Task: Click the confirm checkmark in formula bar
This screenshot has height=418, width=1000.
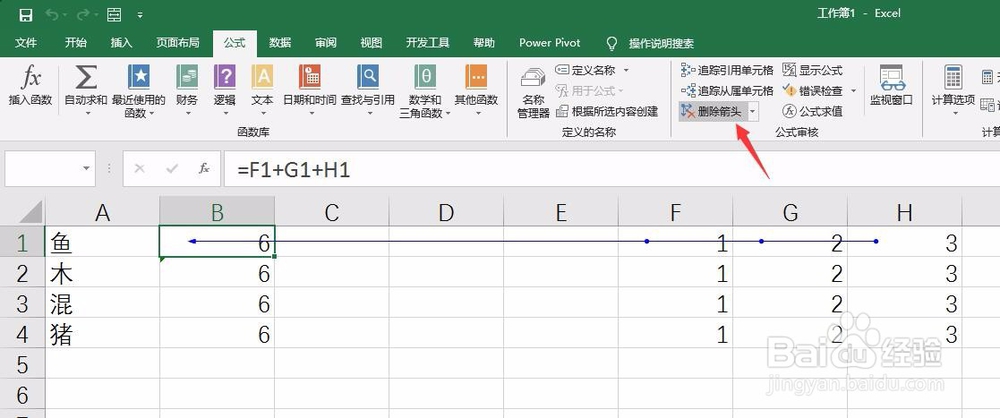Action: click(172, 168)
